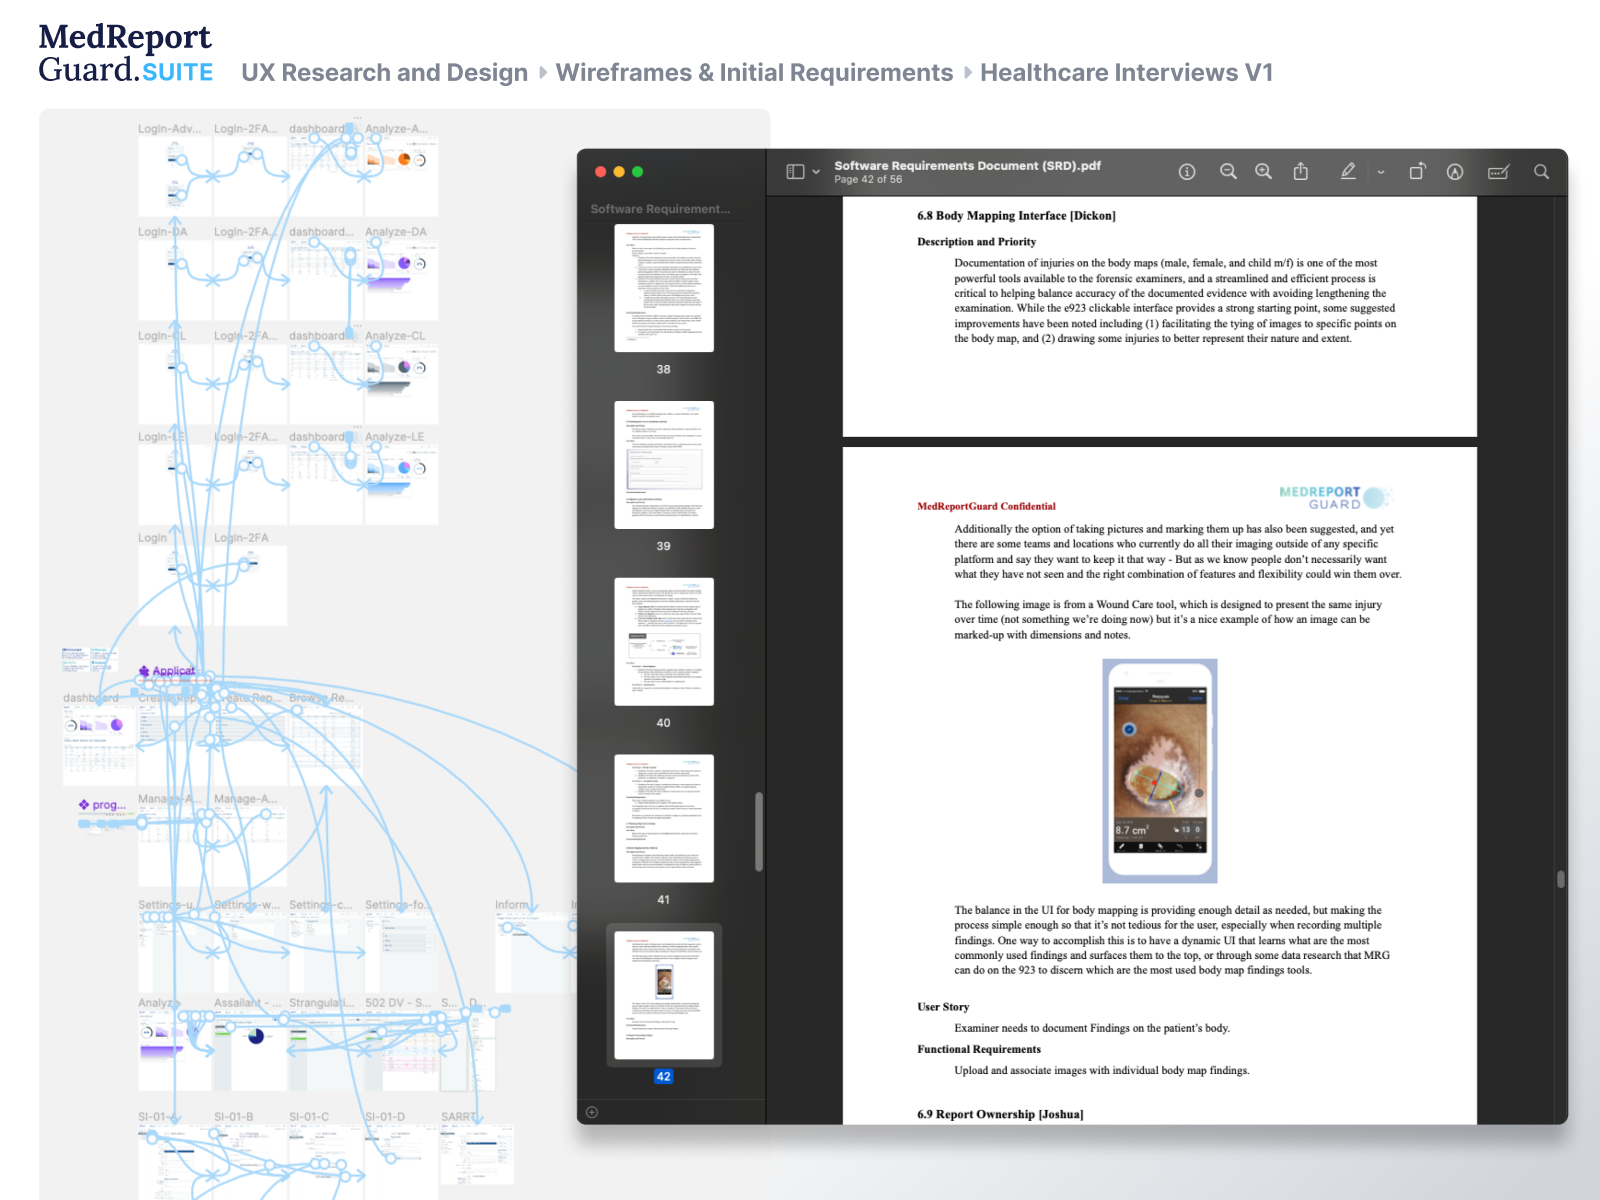Click the 'Description and Priority' subheading
The image size is (1600, 1200).
point(976,242)
